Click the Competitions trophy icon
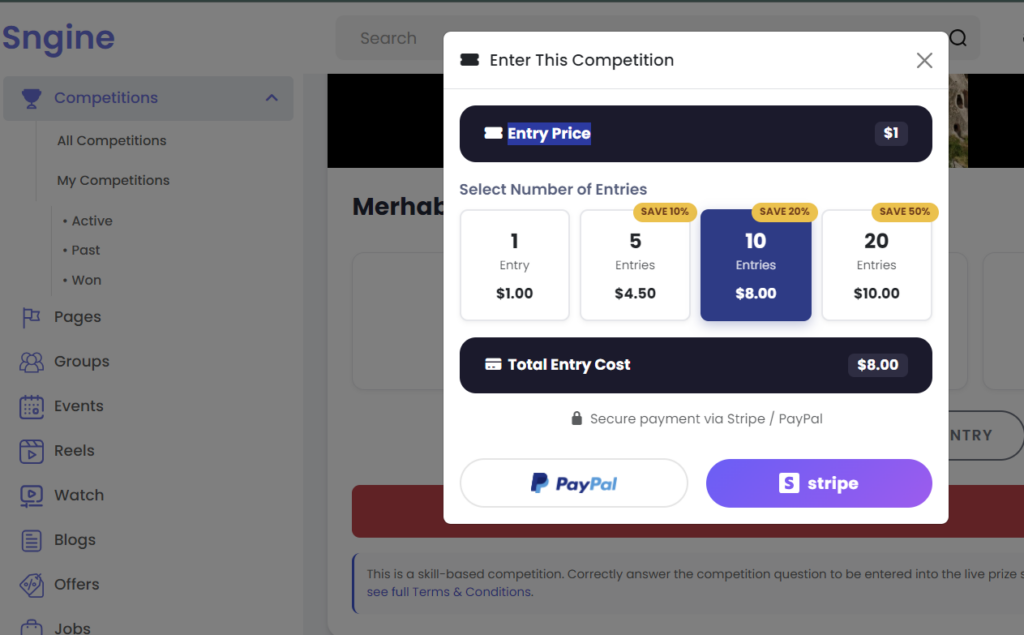 click(x=31, y=98)
